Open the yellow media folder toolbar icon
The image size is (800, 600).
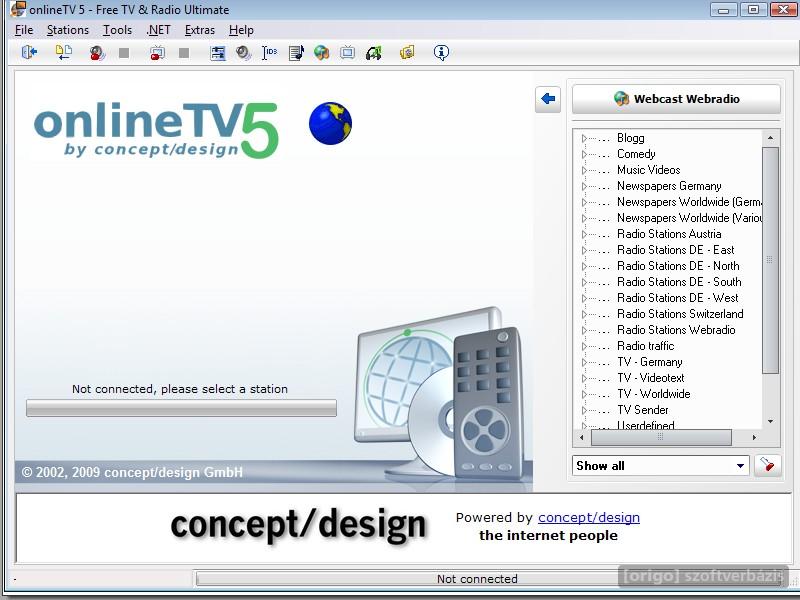(407, 53)
